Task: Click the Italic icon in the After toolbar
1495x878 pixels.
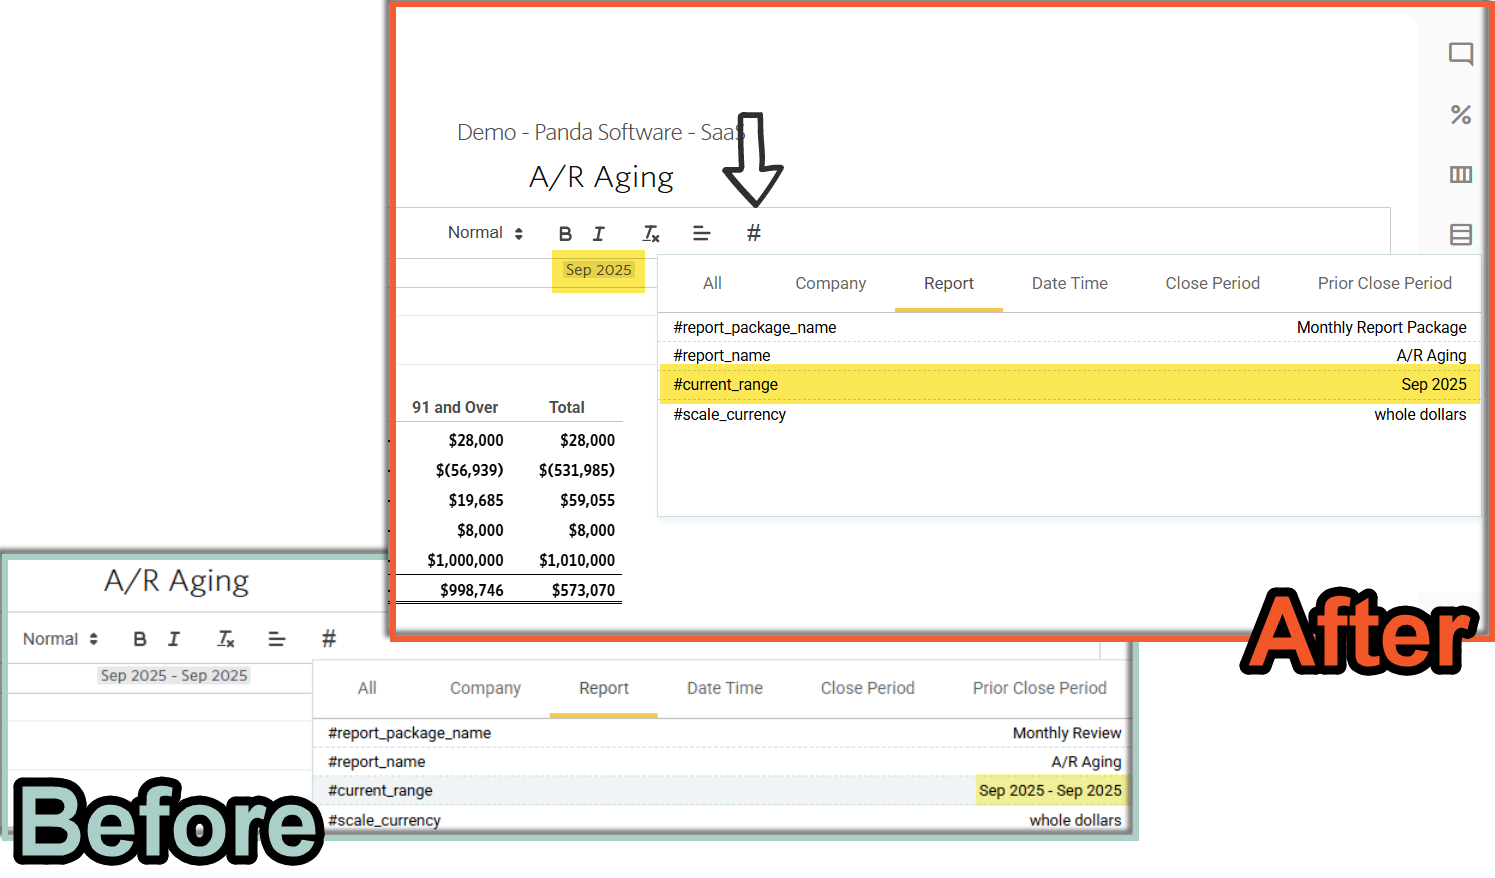Action: coord(598,234)
